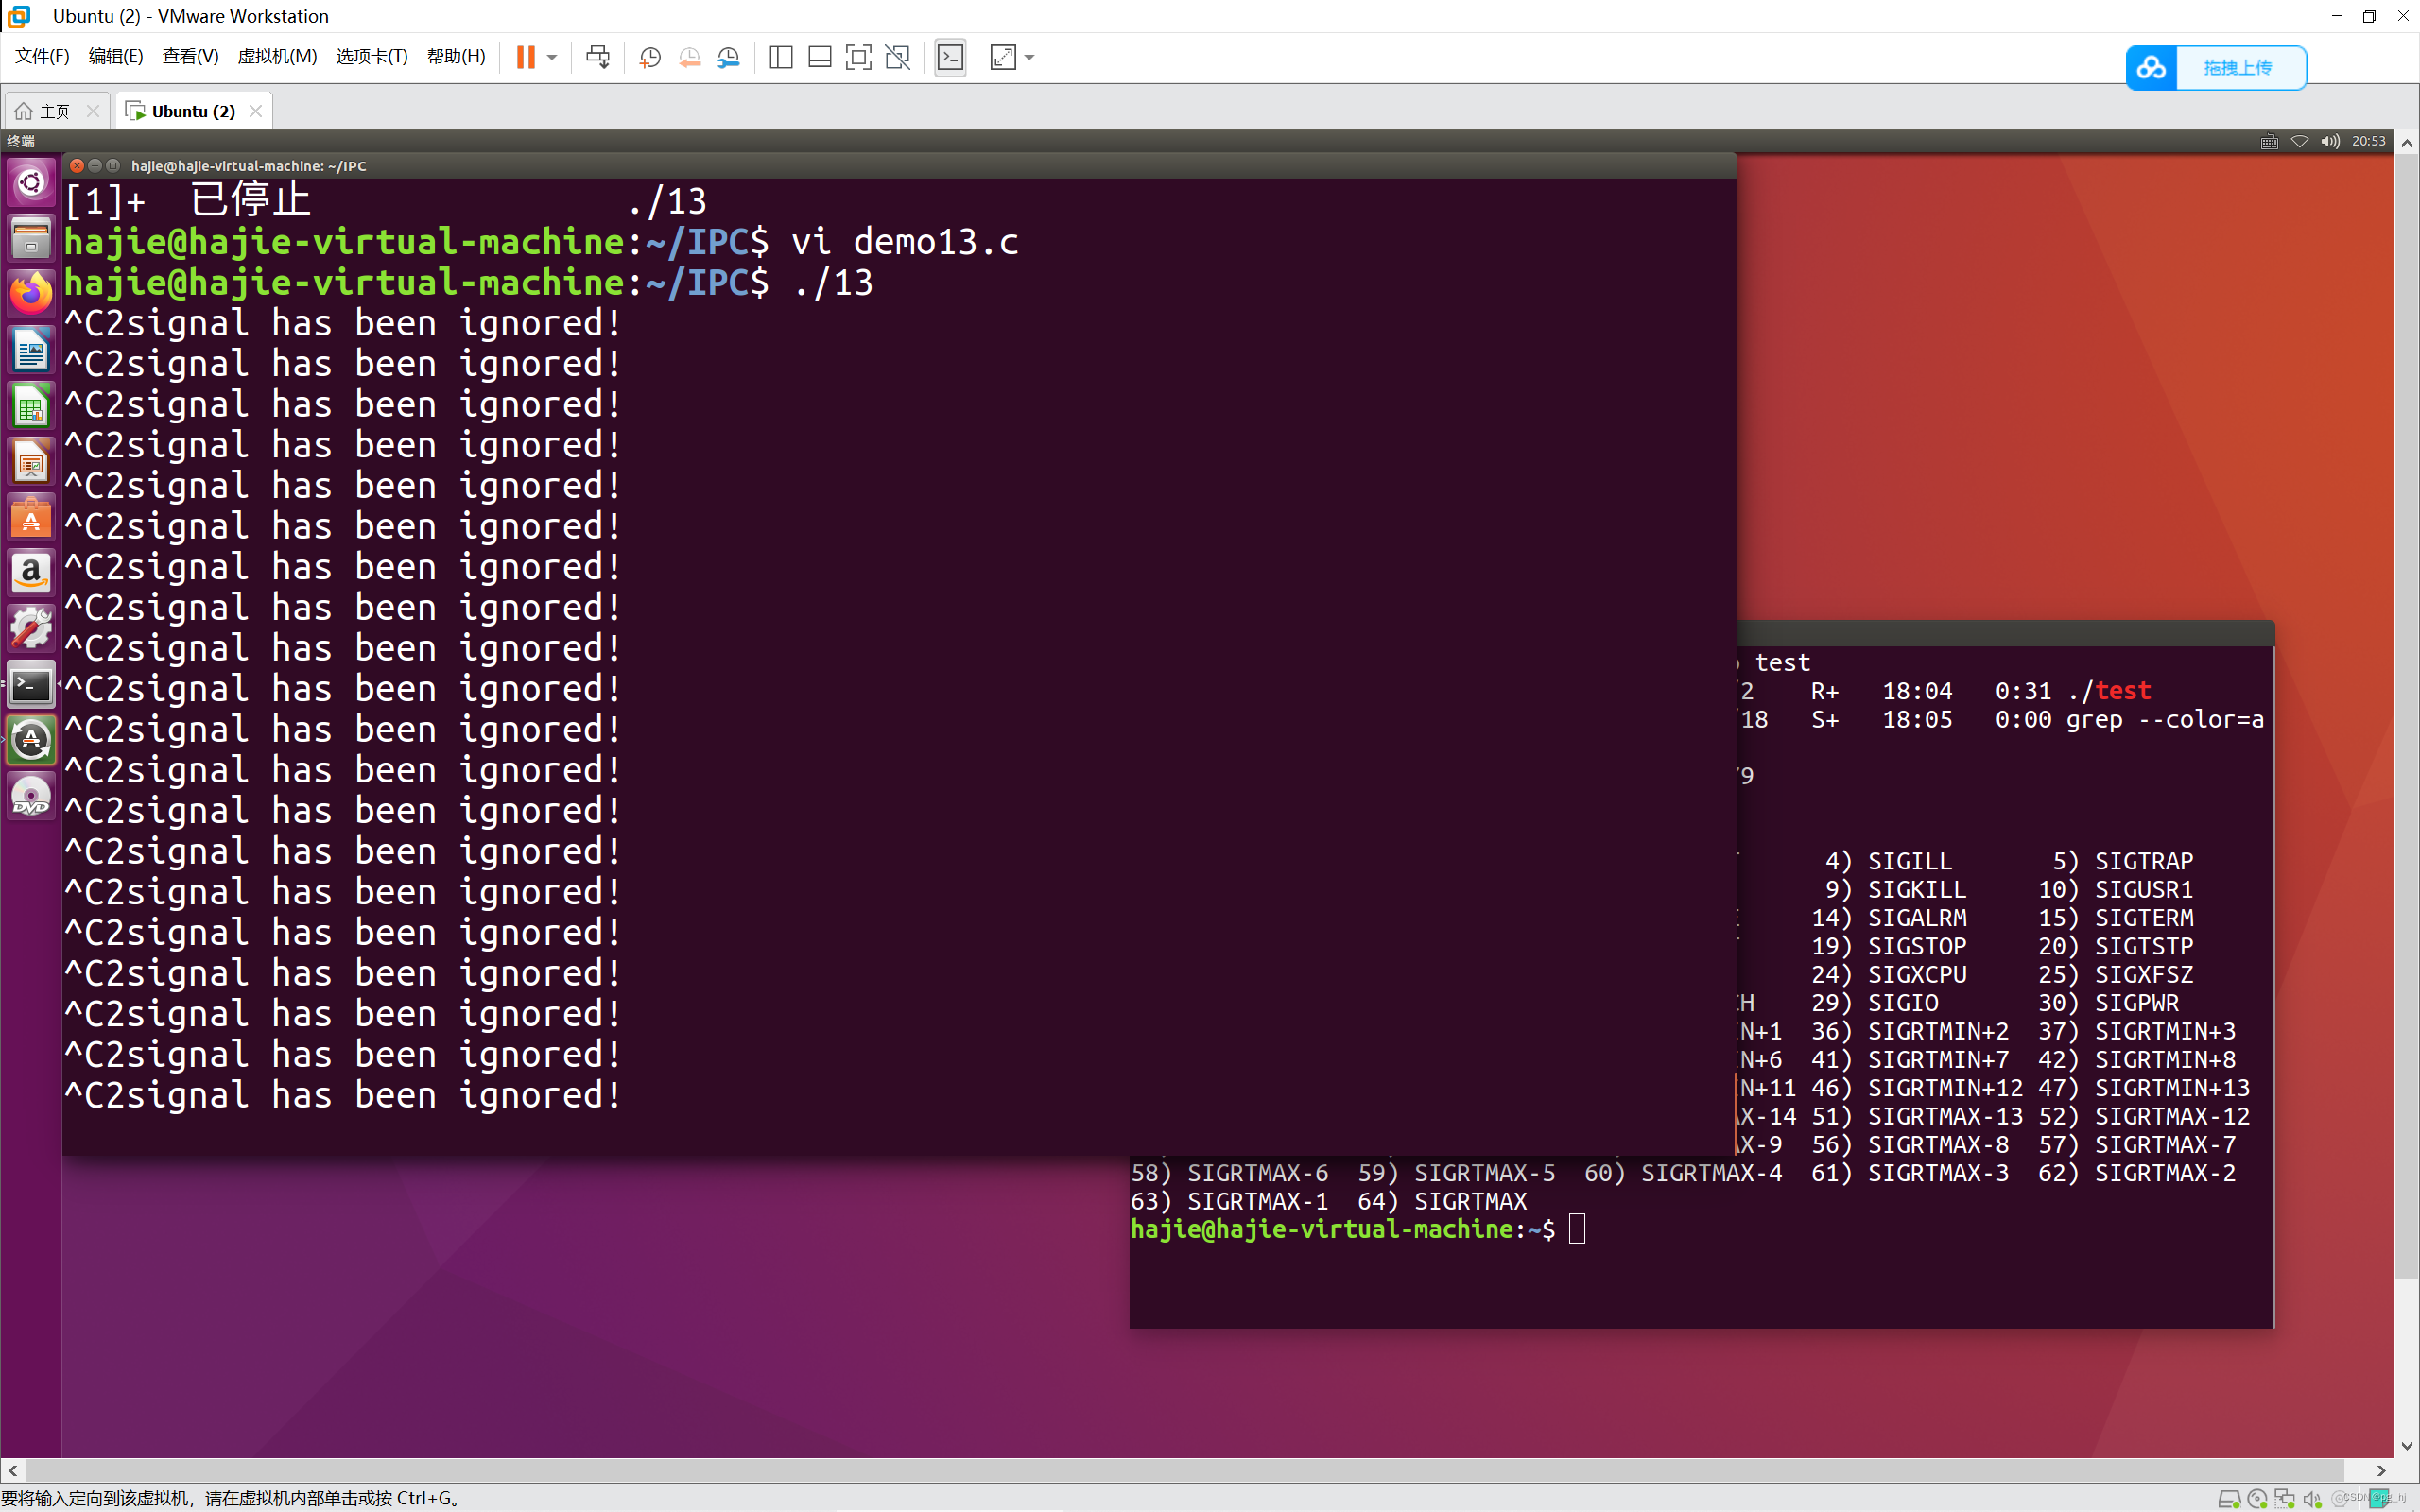Open Software Updater from the launcher
The image size is (2420, 1512).
[x=31, y=740]
